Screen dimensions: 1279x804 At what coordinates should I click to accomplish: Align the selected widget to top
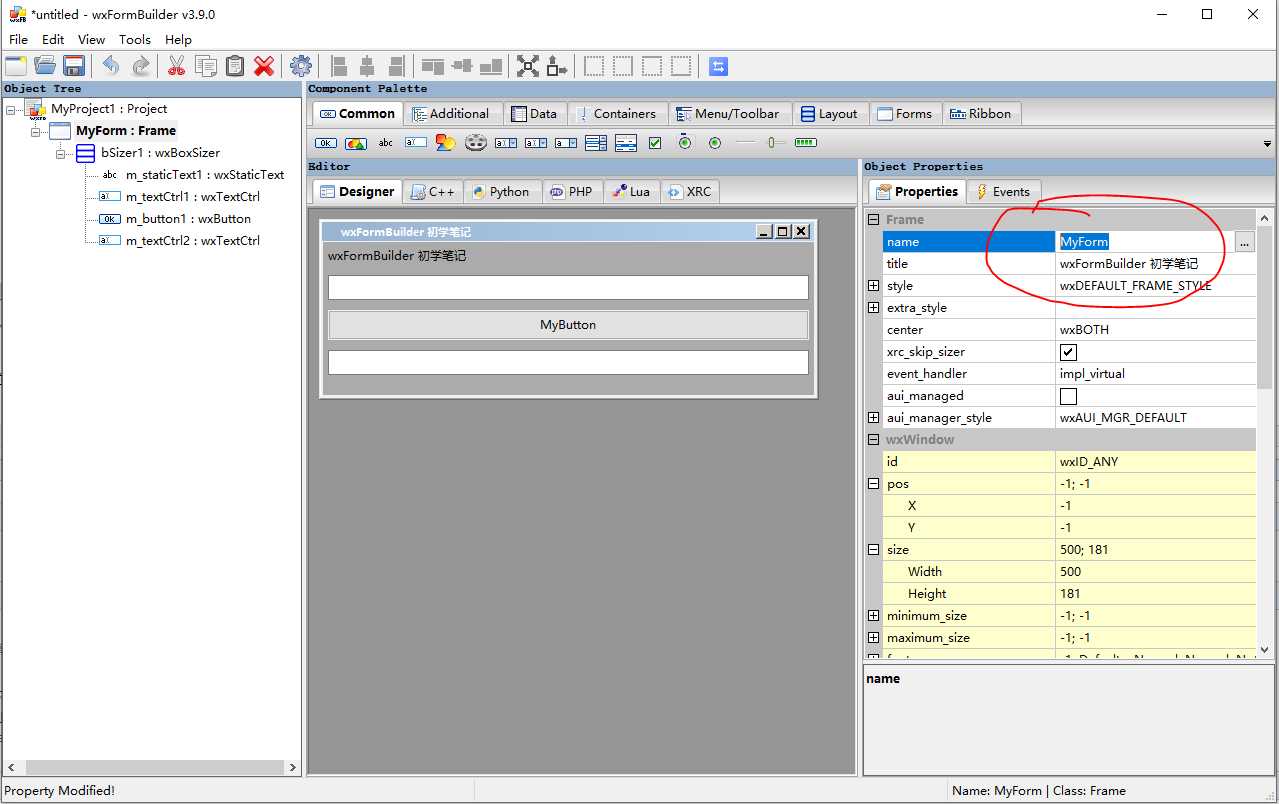[x=433, y=66]
